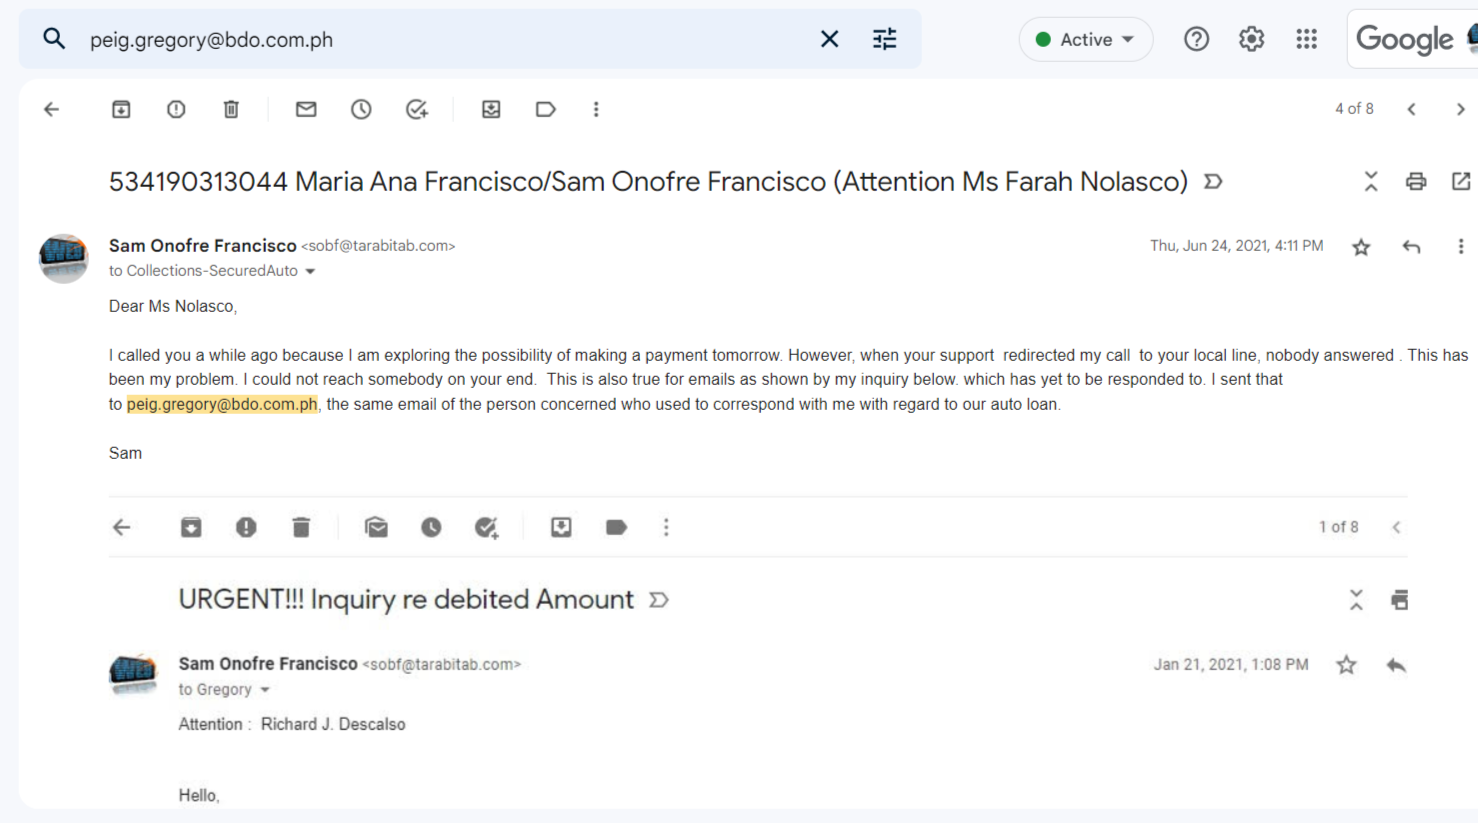Open Google apps grid icon
This screenshot has height=823, width=1478.
point(1306,39)
